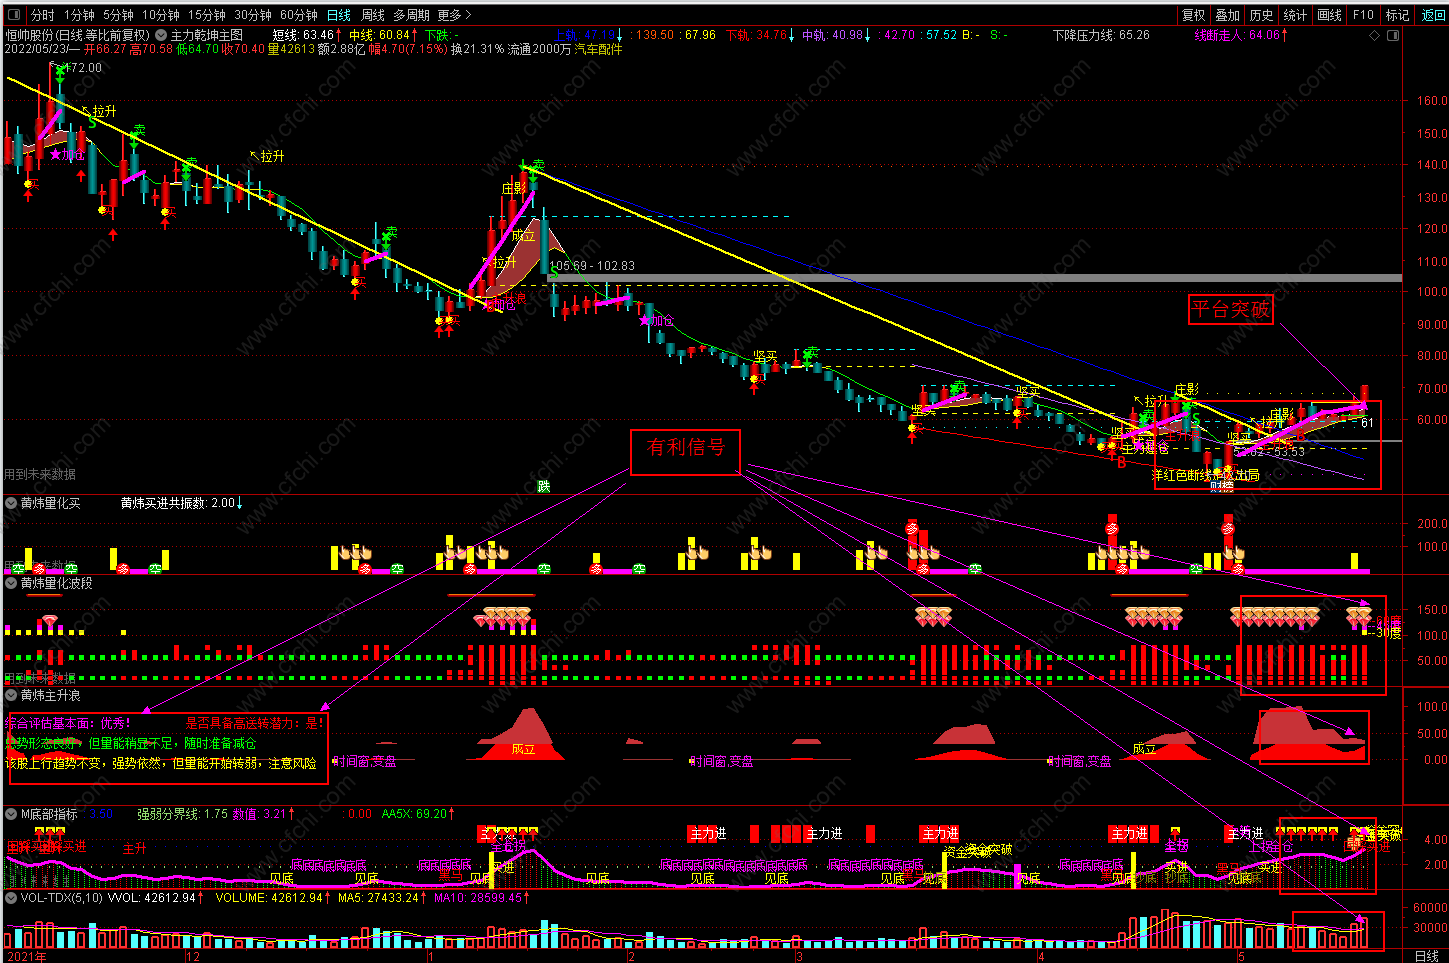Open VOL-TDX indicator settings icon
Screen dimensions: 1449x963
point(11,898)
